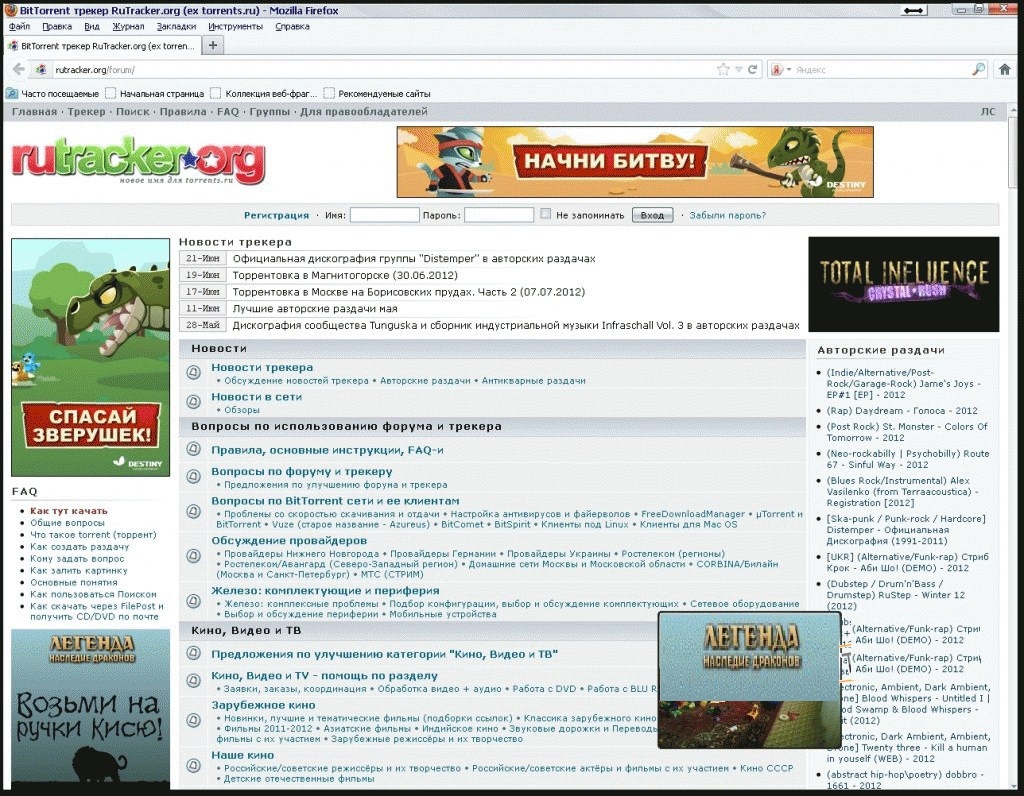Click the forum icon beside Наше кино
This screenshot has width=1024, height=796.
193,765
